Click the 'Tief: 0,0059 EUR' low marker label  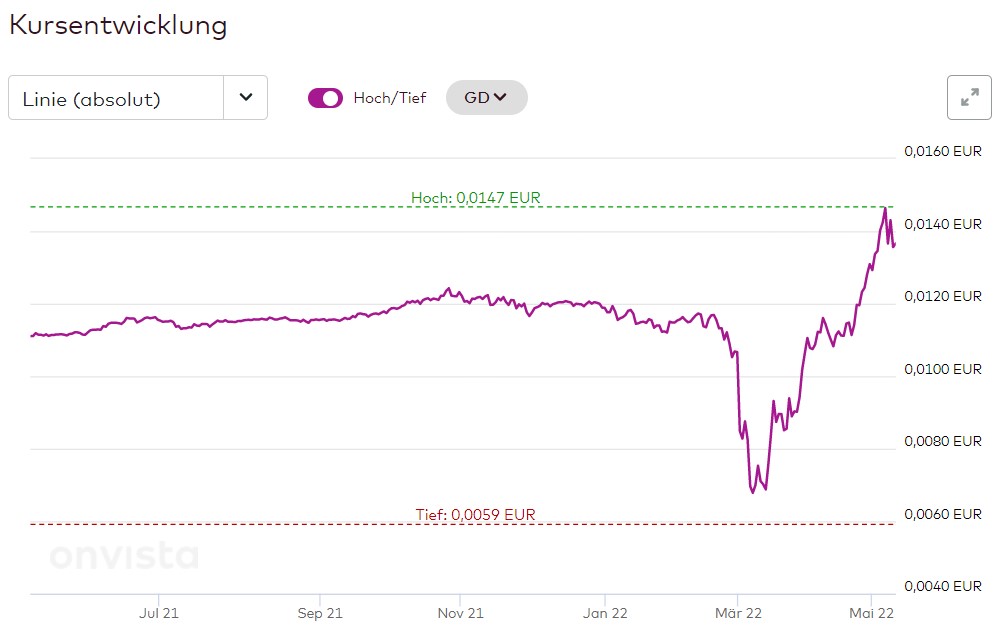(475, 515)
